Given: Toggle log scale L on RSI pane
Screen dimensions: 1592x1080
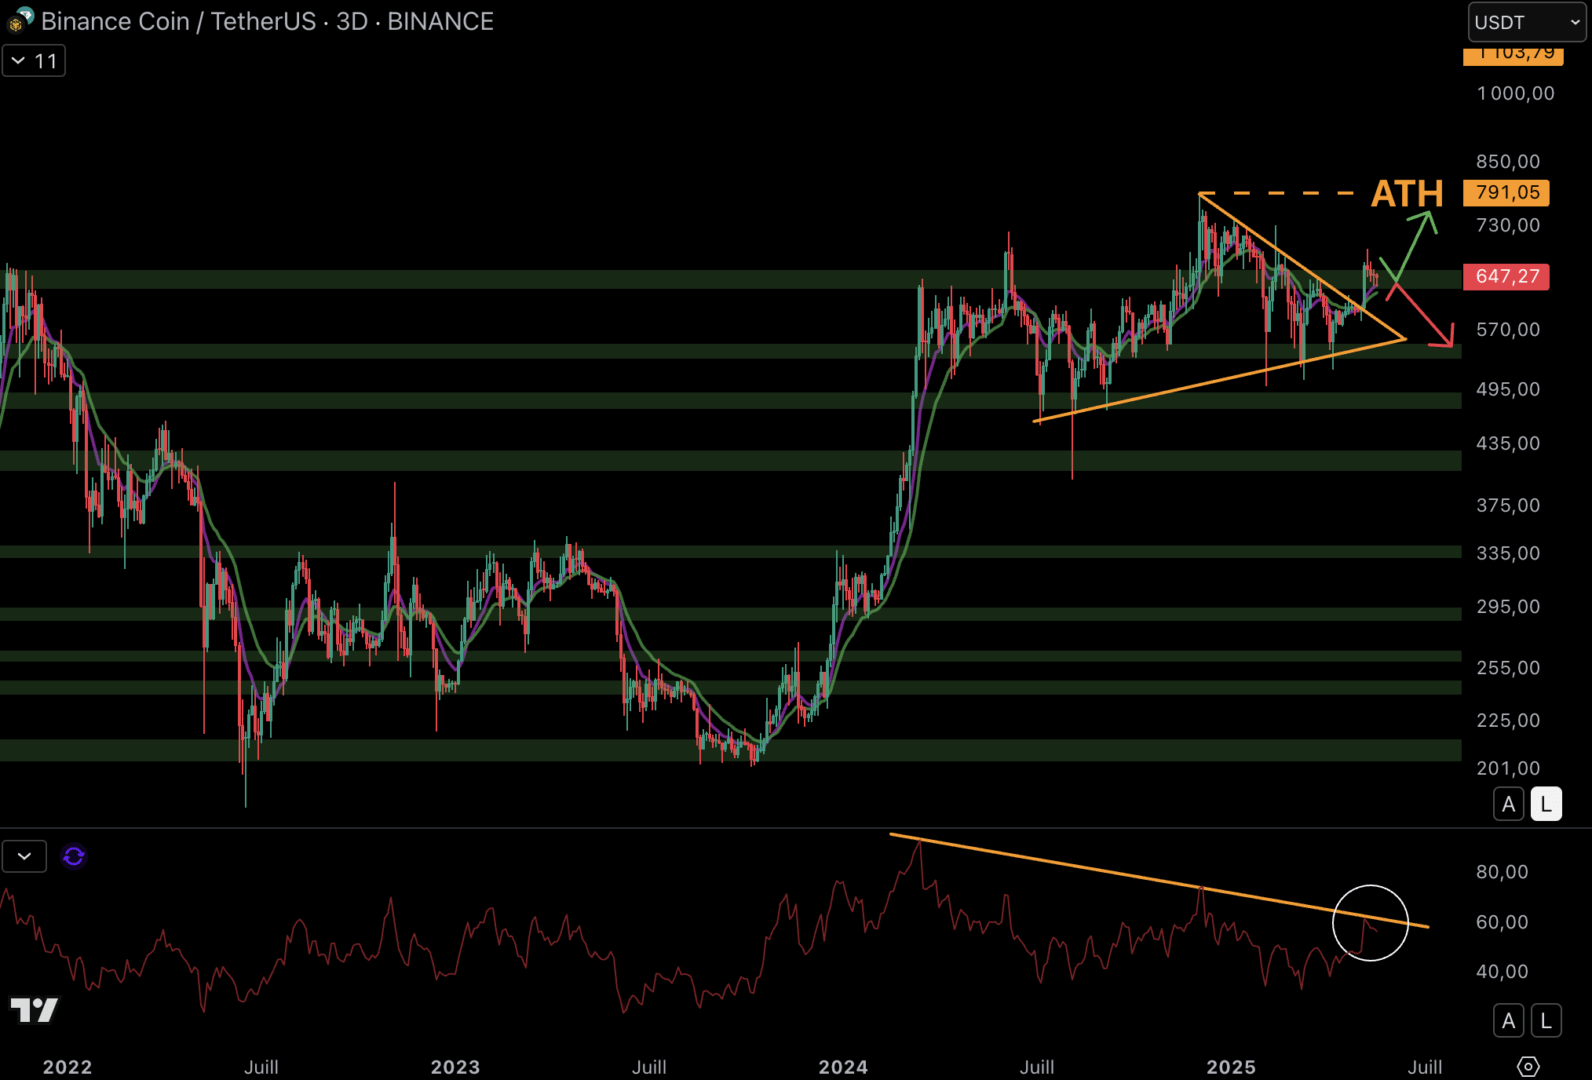Looking at the screenshot, I should (1546, 1021).
